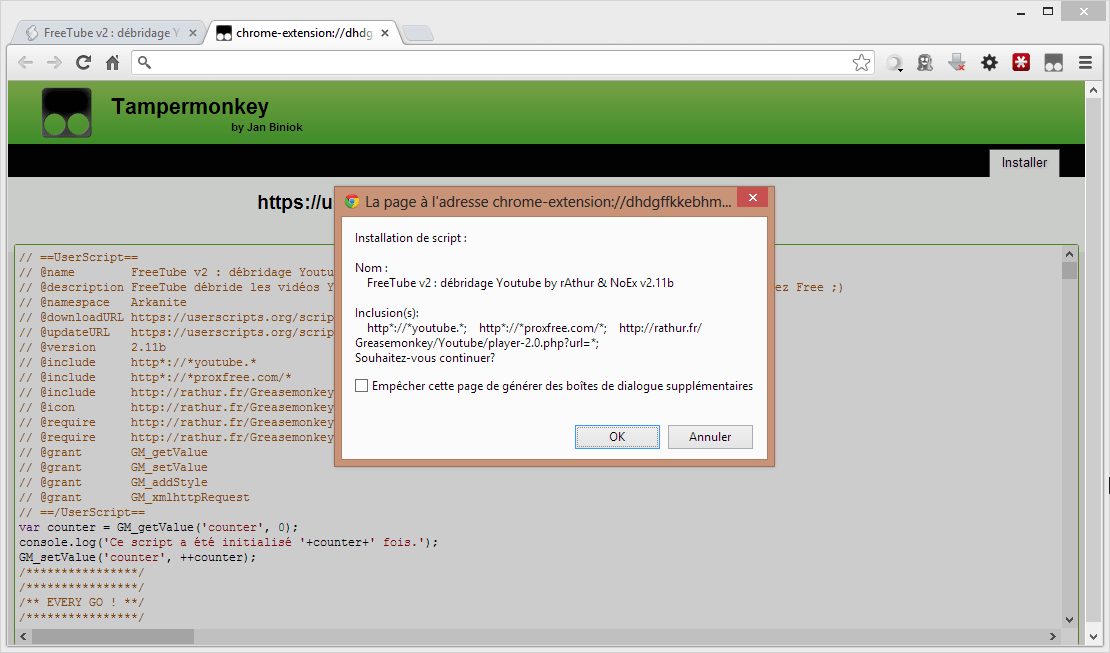Click horizontal scrollbar left arrow
Image resolution: width=1110 pixels, height=653 pixels.
(23, 636)
